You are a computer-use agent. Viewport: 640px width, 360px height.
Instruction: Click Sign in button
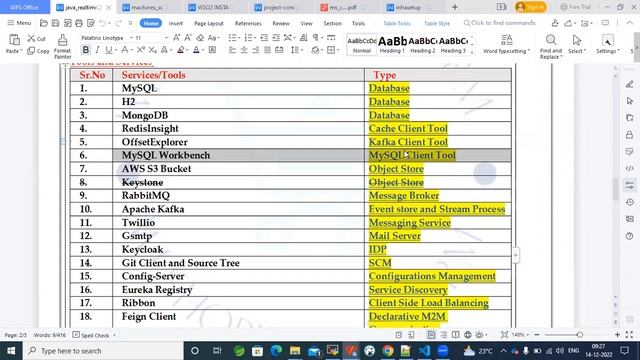[531, 7]
